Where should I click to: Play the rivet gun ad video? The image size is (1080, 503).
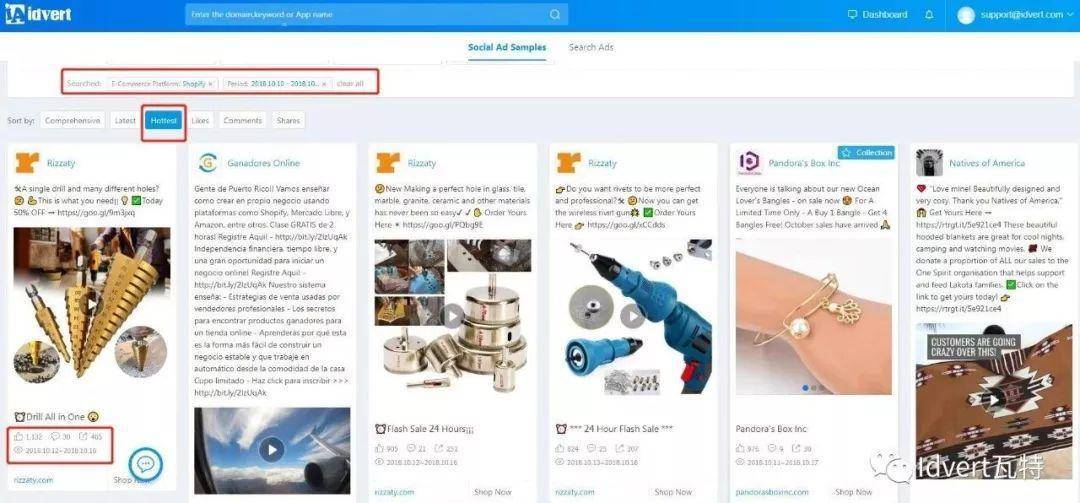tap(632, 316)
